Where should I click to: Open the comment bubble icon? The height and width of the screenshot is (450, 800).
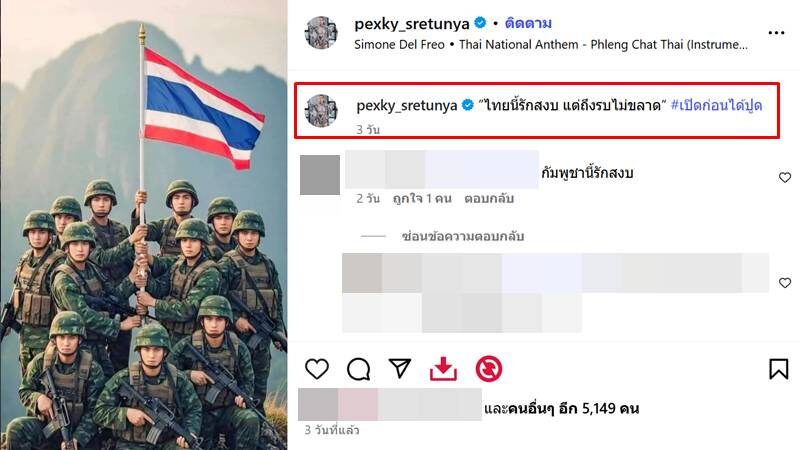pos(358,369)
